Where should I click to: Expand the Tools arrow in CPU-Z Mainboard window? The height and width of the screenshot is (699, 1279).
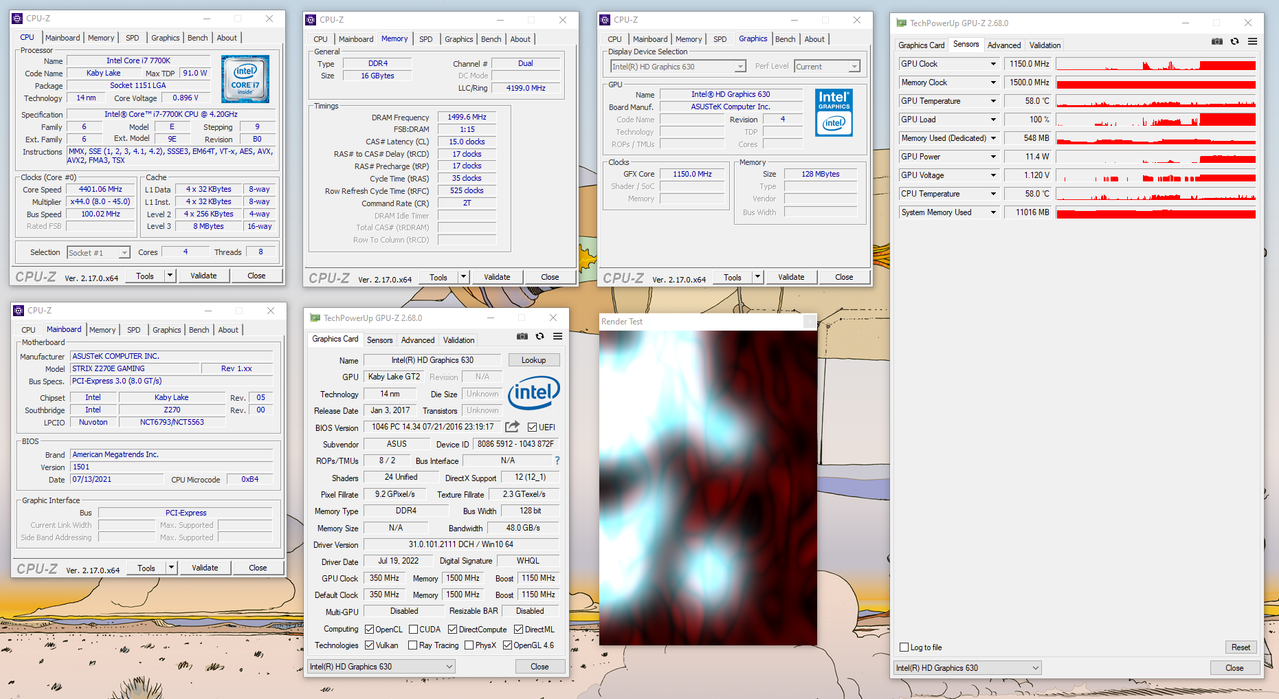tap(171, 567)
